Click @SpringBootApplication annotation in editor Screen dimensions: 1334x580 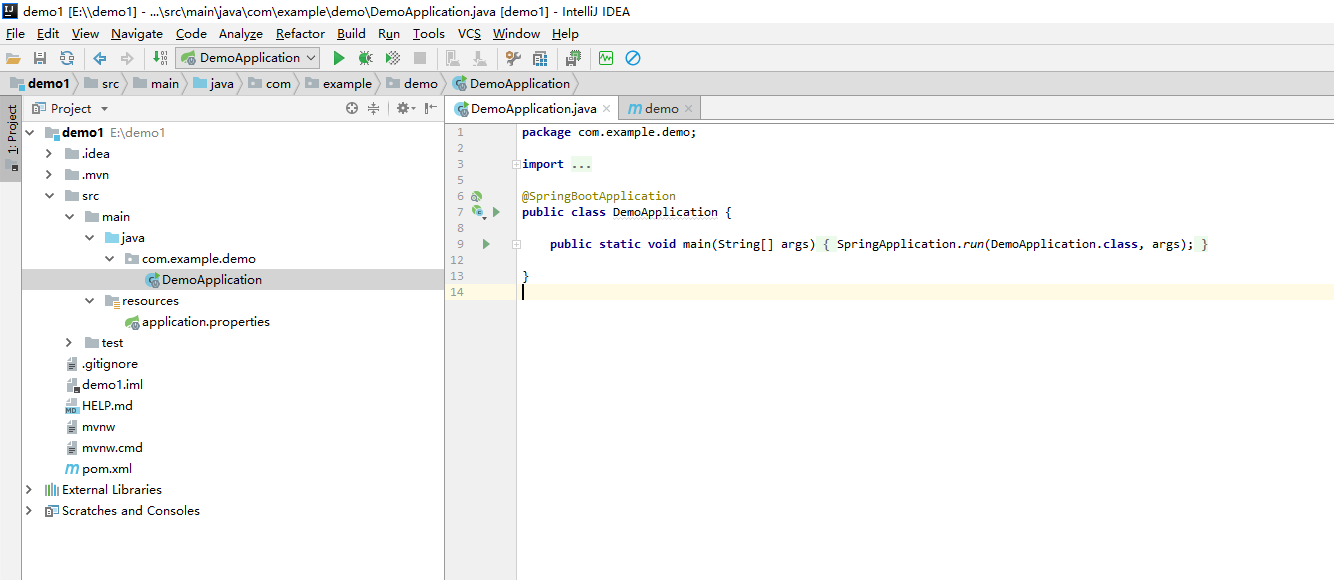[599, 196]
